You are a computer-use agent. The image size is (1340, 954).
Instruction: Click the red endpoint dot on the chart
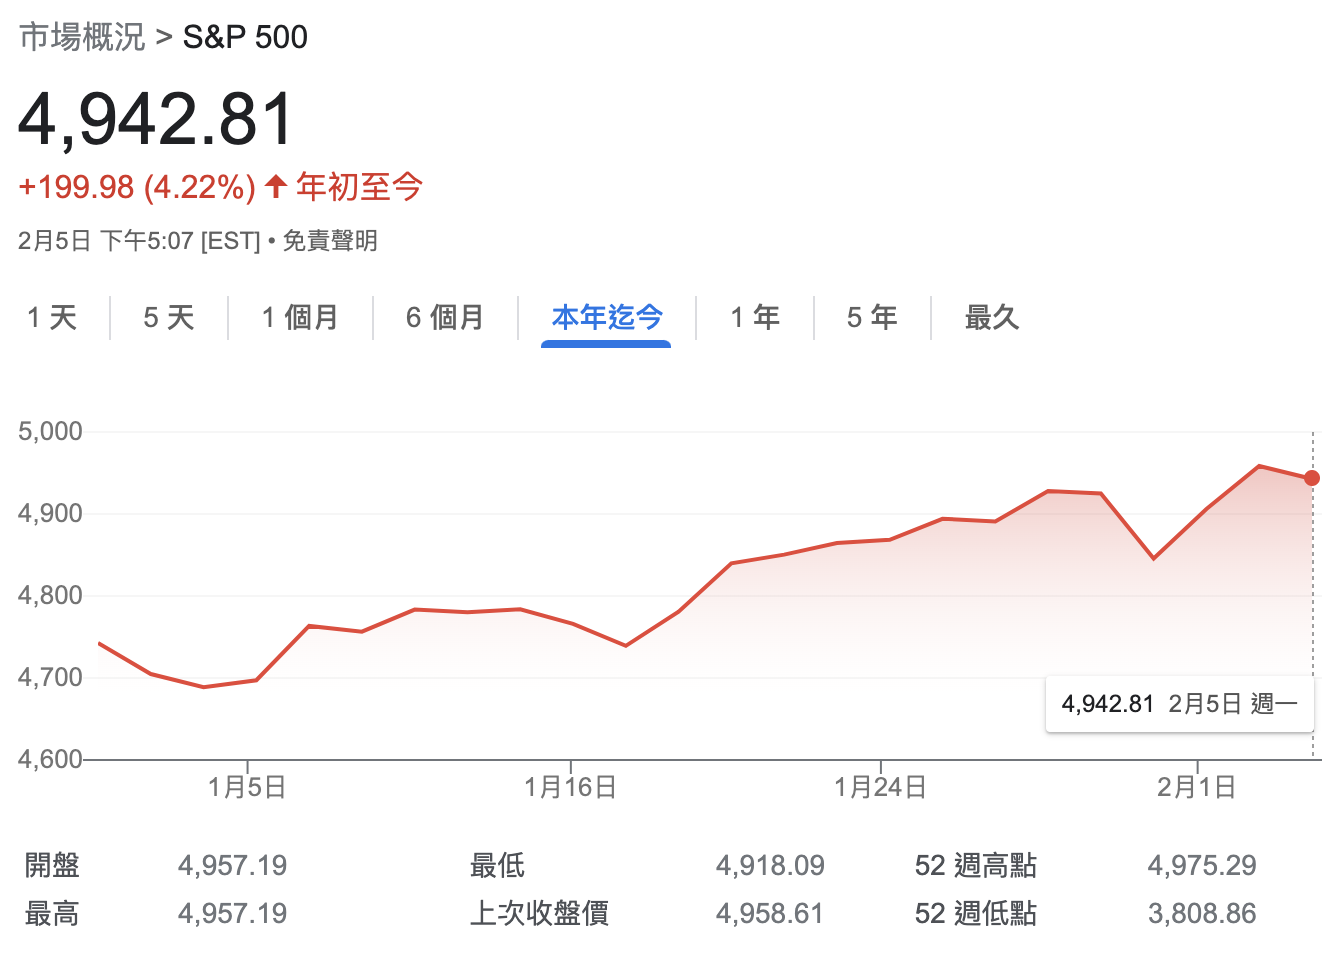click(x=1312, y=478)
